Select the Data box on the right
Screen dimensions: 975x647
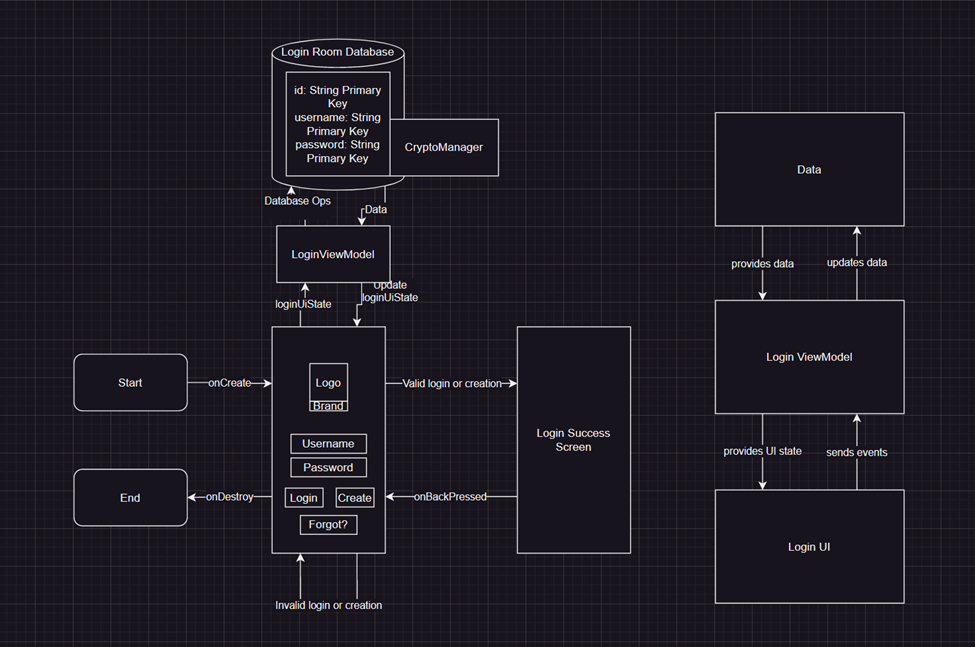[x=809, y=169]
